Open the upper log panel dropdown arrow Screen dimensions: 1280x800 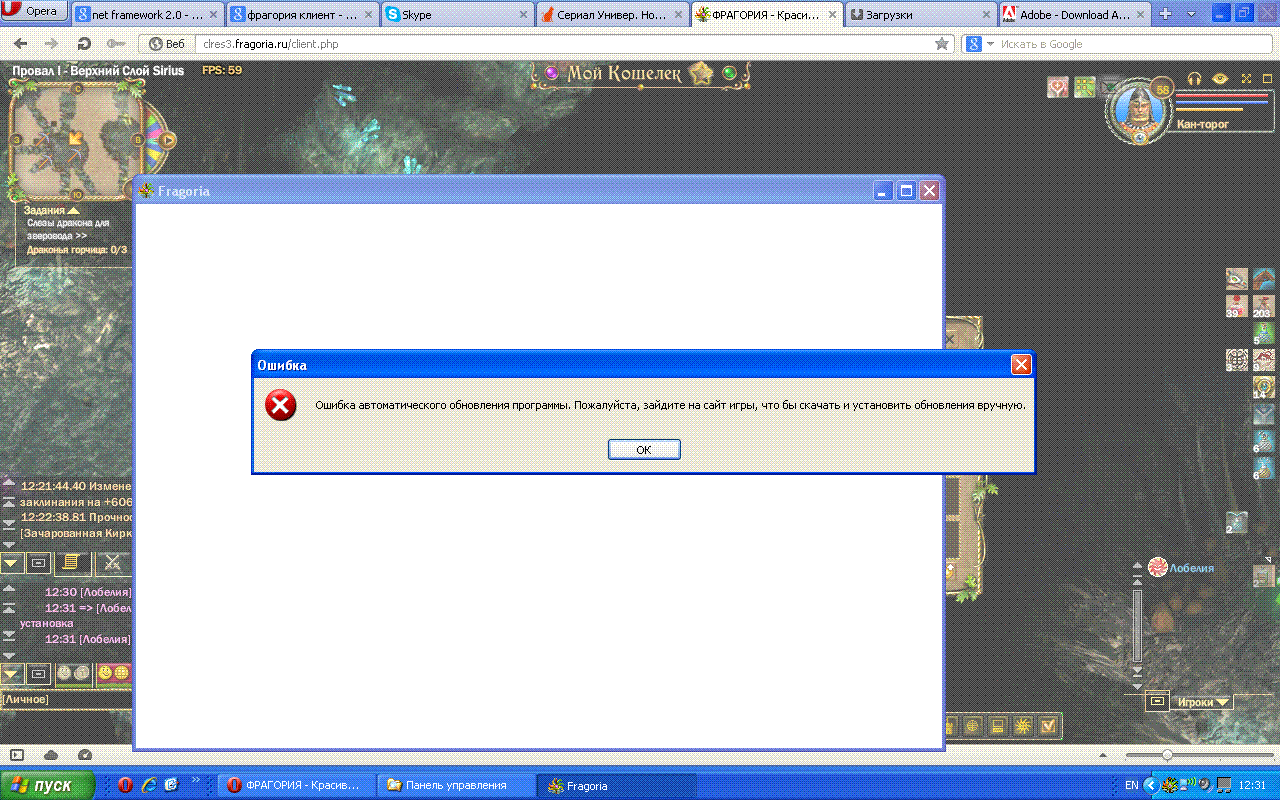(x=12, y=564)
